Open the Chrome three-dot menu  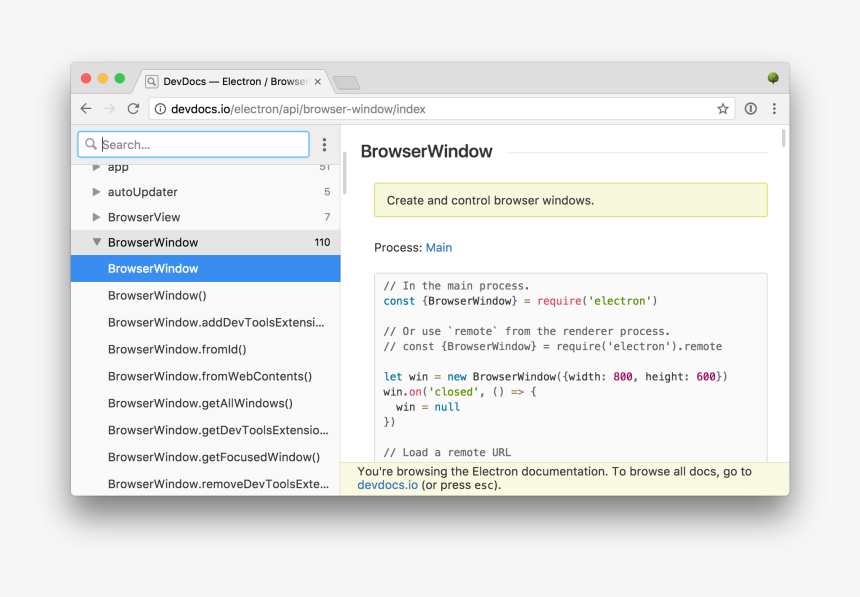(x=774, y=109)
